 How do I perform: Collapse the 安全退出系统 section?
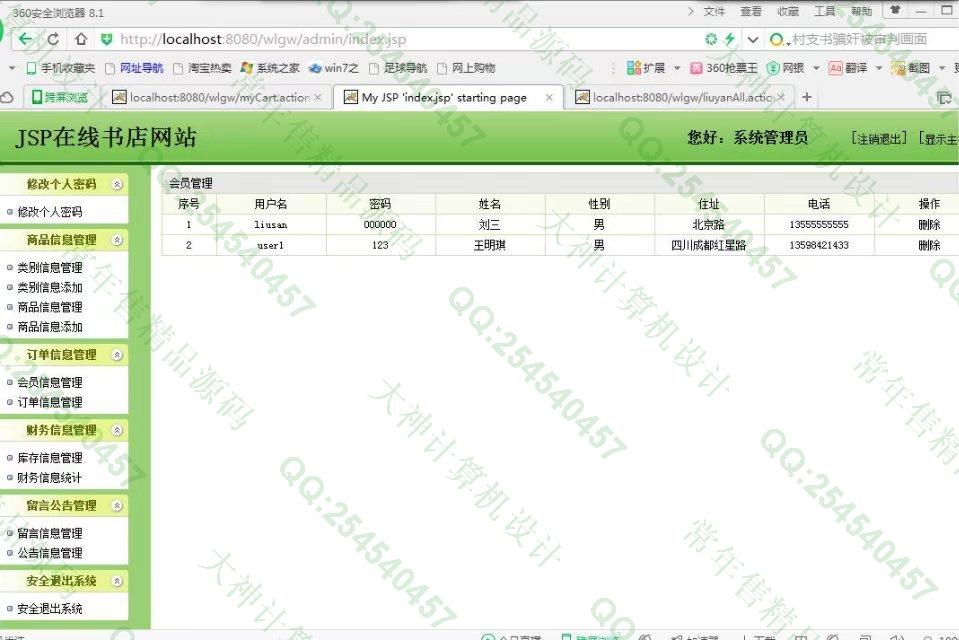[x=117, y=581]
